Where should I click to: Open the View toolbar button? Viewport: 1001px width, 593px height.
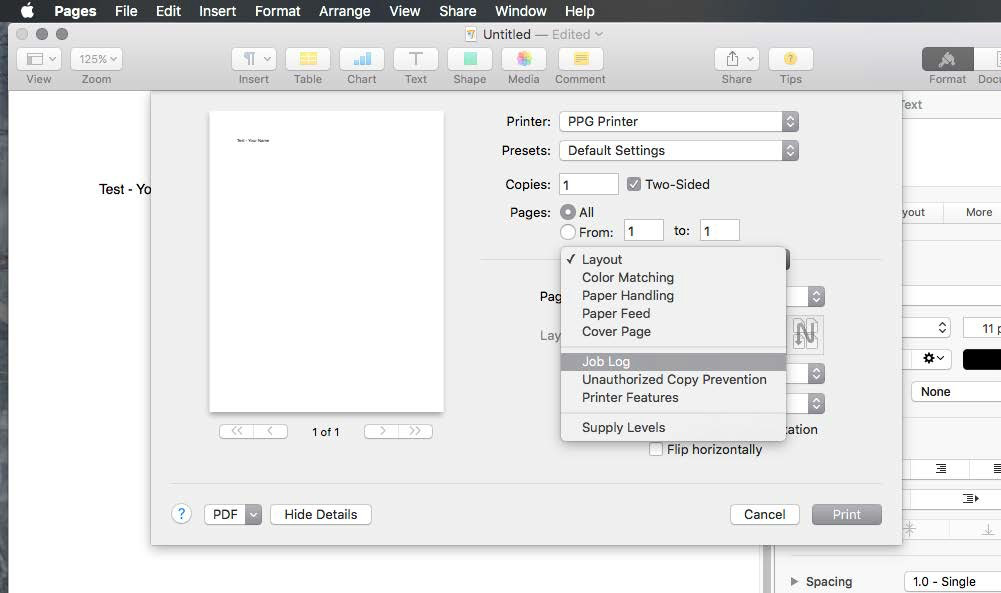pos(38,59)
